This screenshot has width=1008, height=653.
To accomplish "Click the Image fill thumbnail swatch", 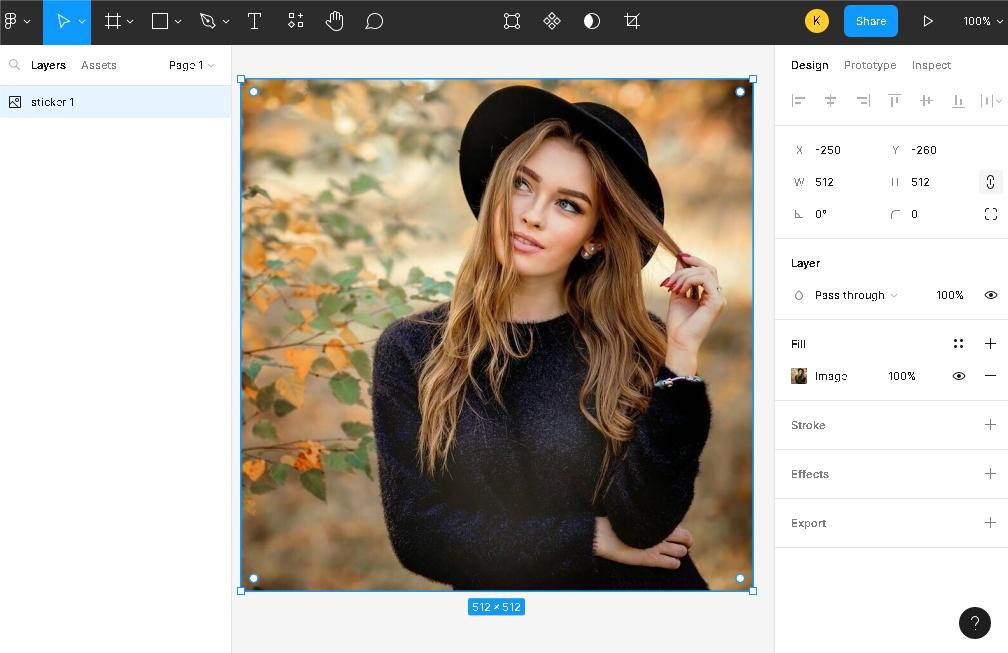I will coord(799,376).
